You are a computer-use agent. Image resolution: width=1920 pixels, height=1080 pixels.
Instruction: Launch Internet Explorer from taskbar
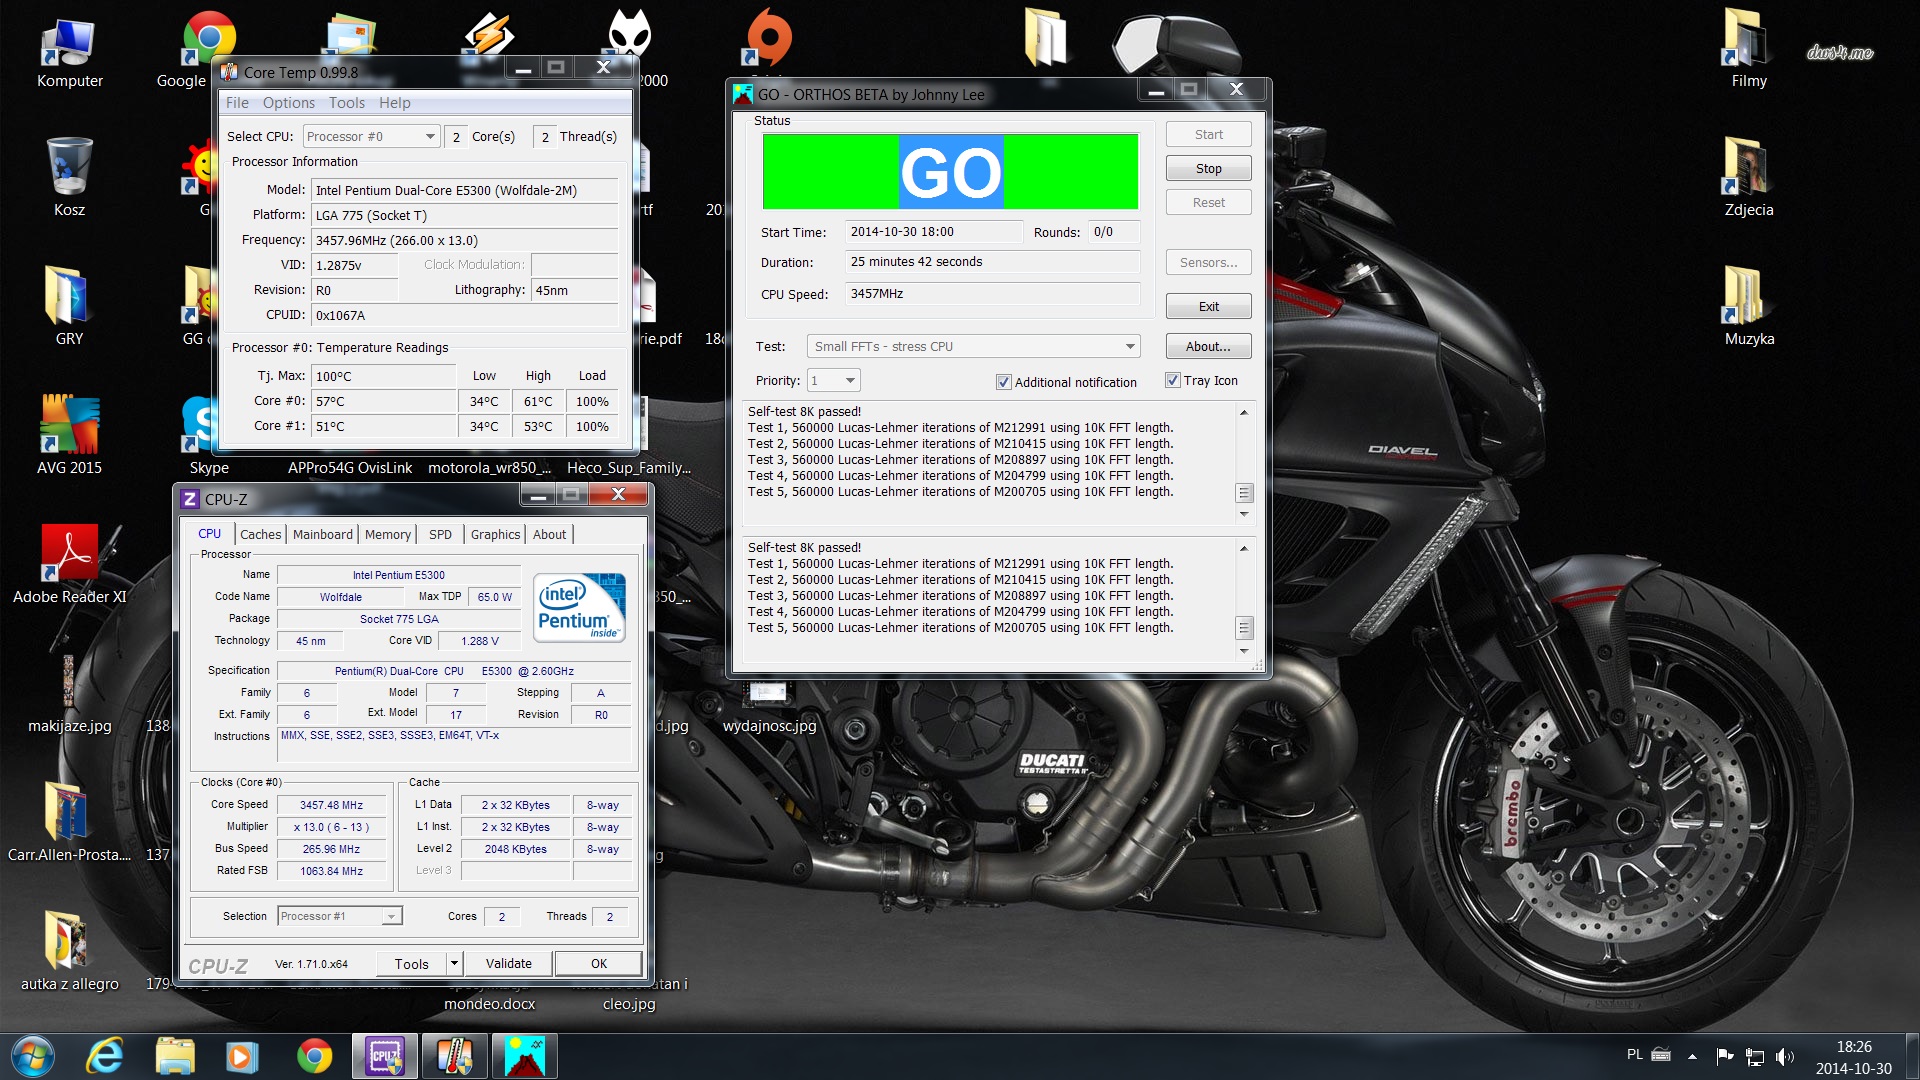[x=104, y=1056]
